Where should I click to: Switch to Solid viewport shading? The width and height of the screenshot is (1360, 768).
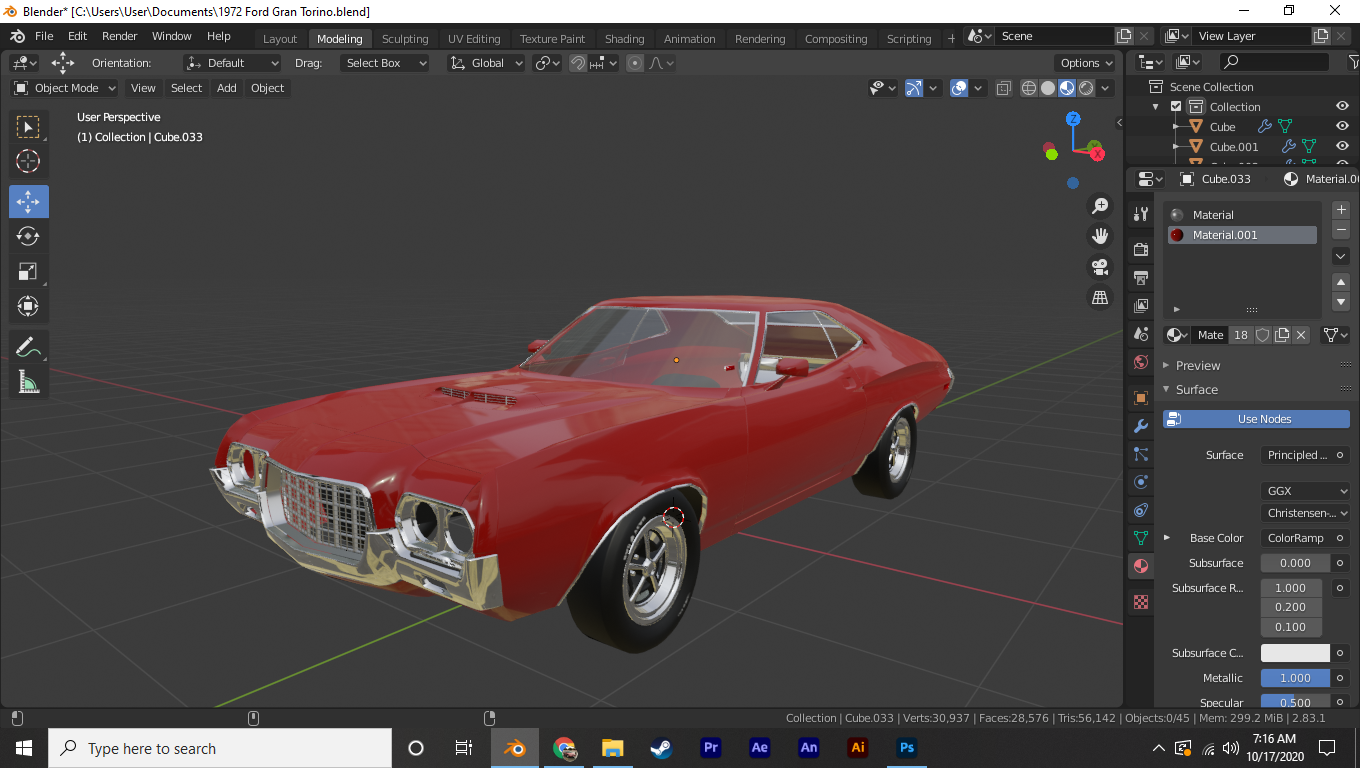(x=1048, y=88)
